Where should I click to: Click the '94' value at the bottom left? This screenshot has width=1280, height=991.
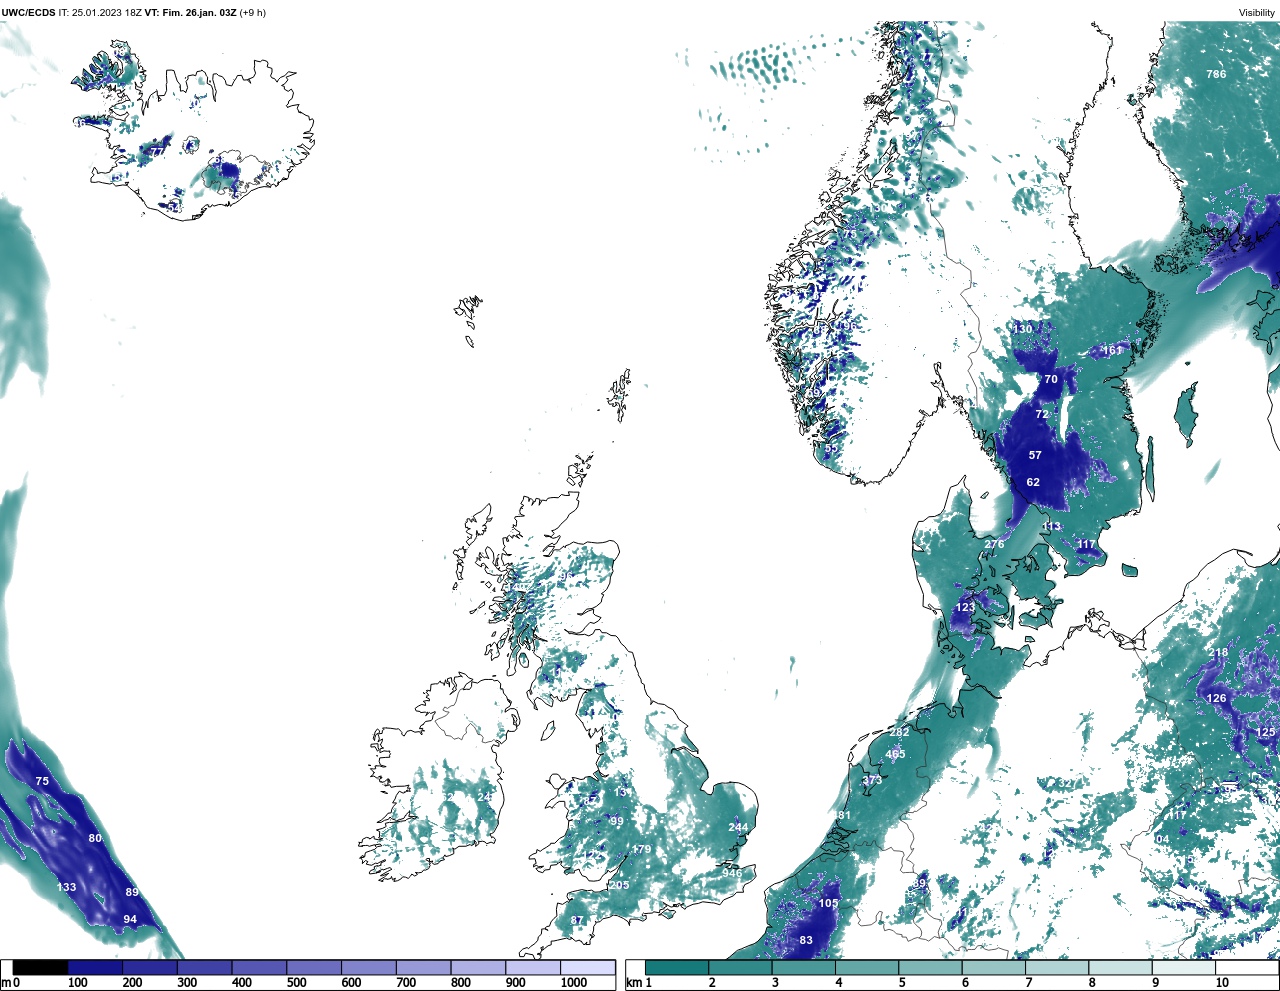pos(130,919)
